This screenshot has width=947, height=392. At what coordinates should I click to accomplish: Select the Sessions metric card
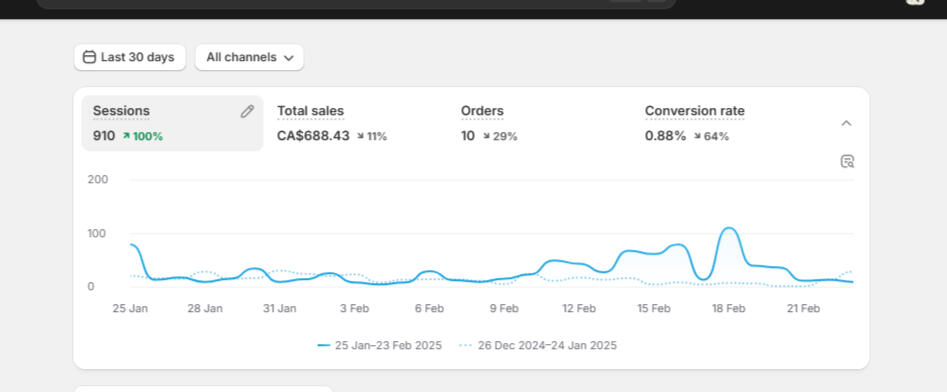point(172,123)
